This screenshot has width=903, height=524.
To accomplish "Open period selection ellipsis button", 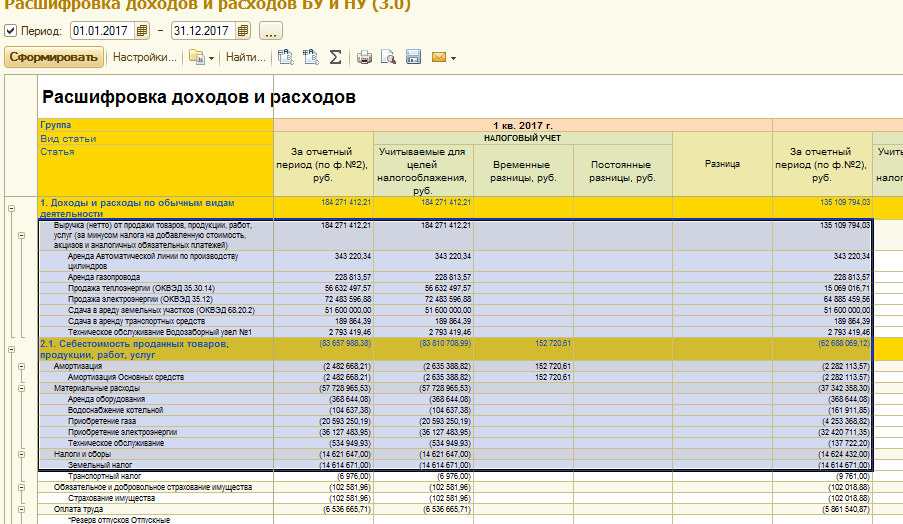I will 271,31.
